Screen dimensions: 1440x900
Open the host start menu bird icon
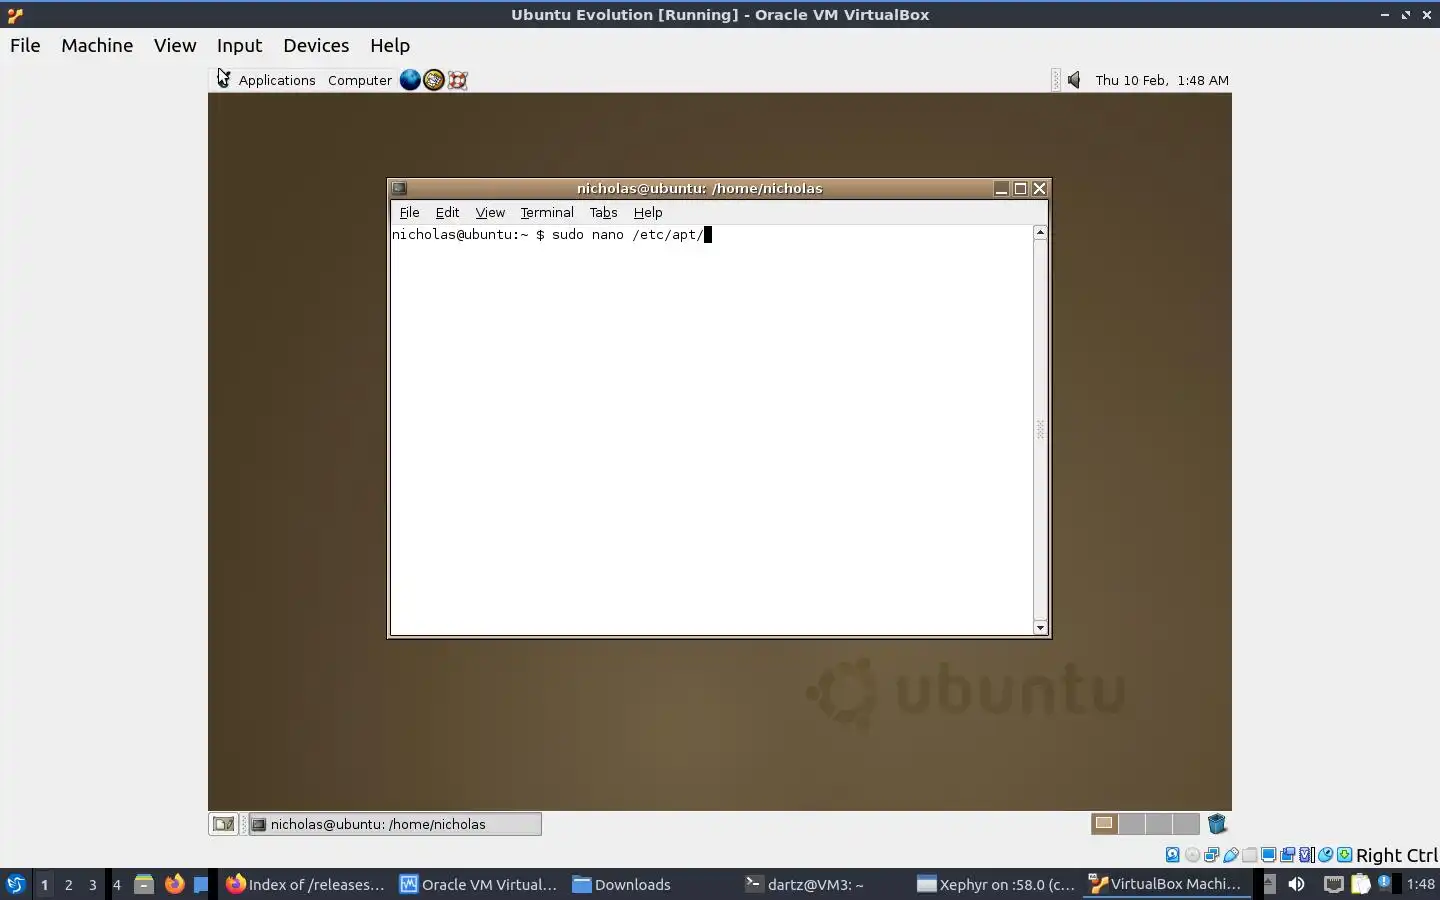pyautogui.click(x=16, y=884)
